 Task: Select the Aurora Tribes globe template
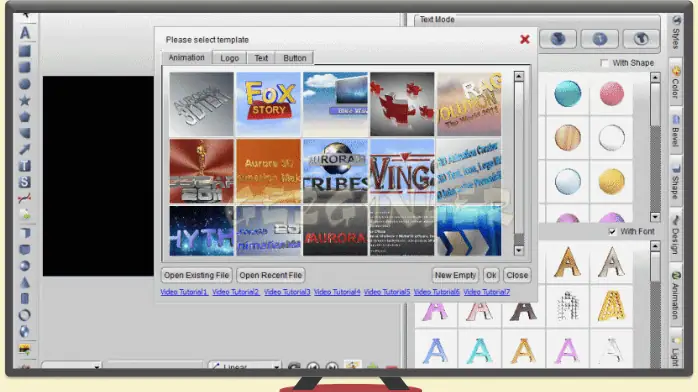point(335,171)
